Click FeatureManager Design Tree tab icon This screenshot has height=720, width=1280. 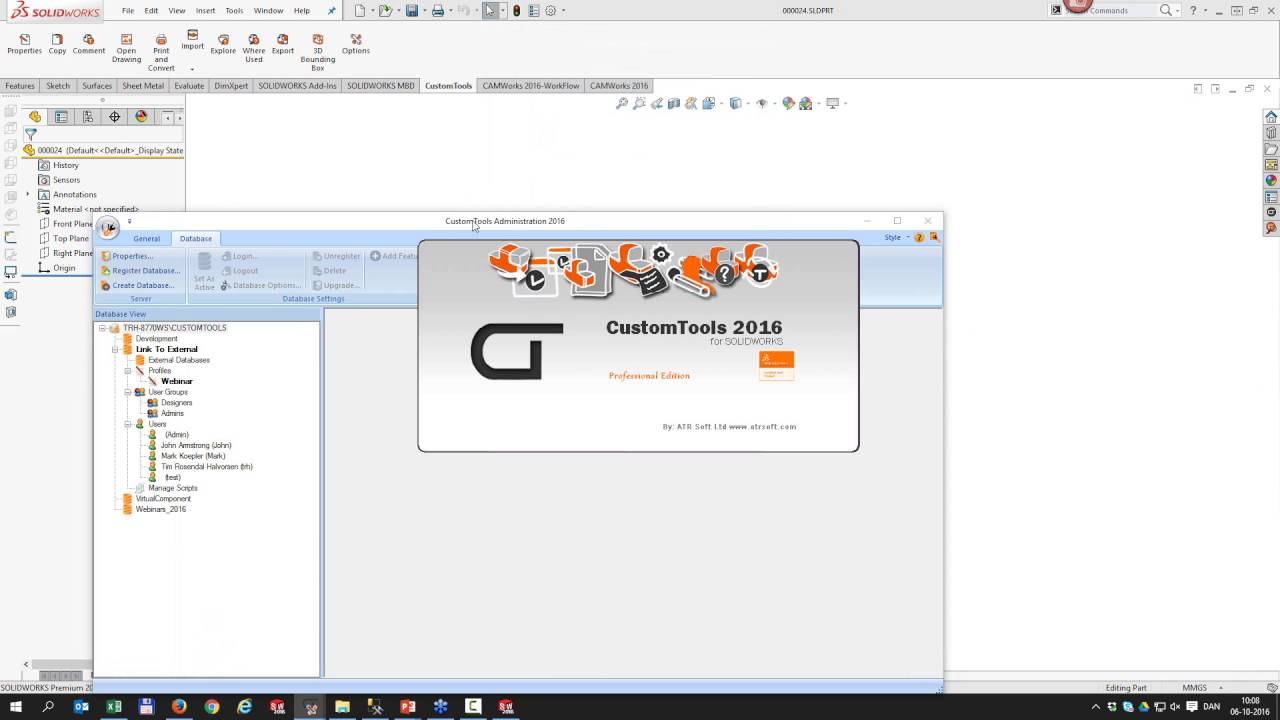[35, 117]
